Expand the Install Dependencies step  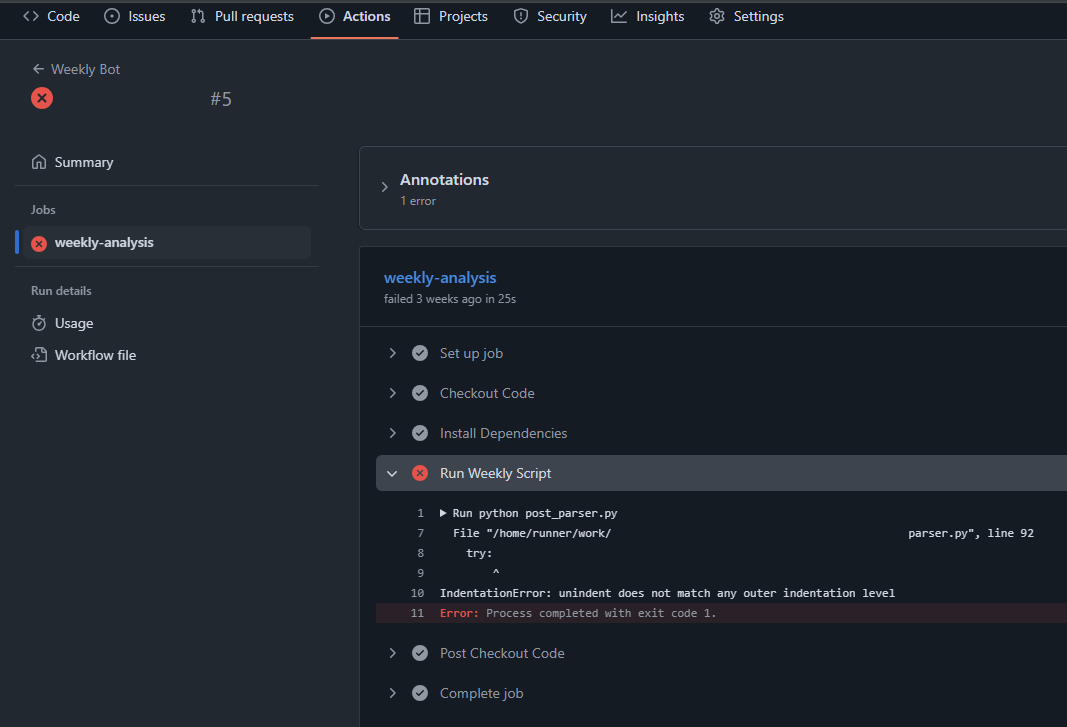392,433
